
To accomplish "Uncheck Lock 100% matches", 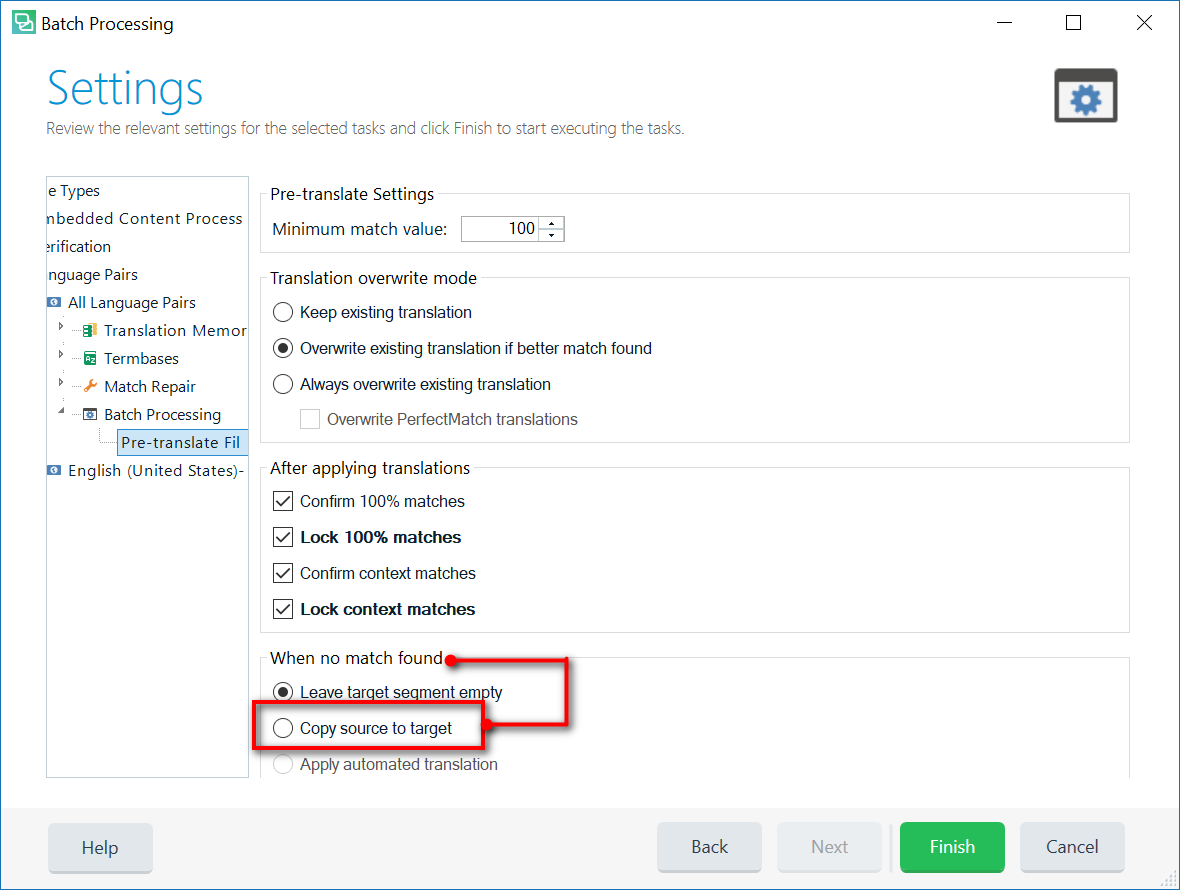I will click(x=283, y=537).
